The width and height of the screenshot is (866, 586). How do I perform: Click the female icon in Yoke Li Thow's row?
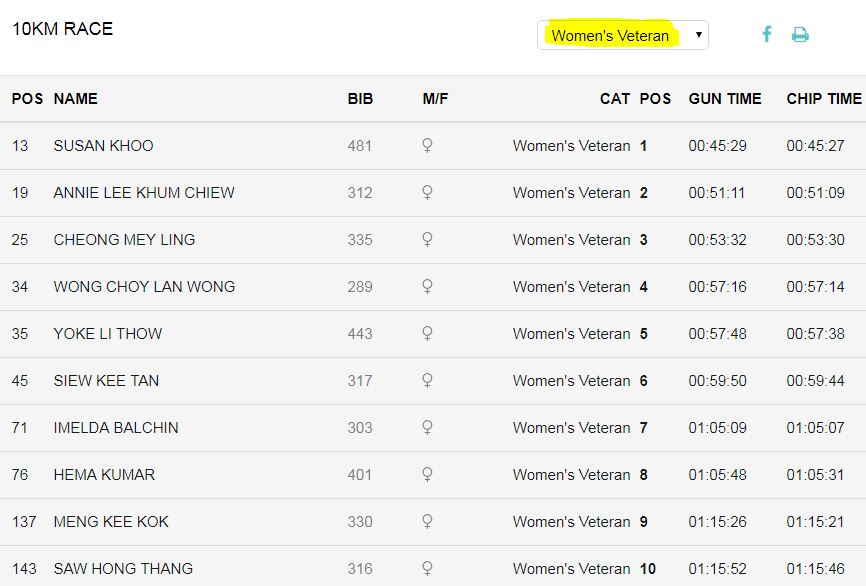point(427,334)
